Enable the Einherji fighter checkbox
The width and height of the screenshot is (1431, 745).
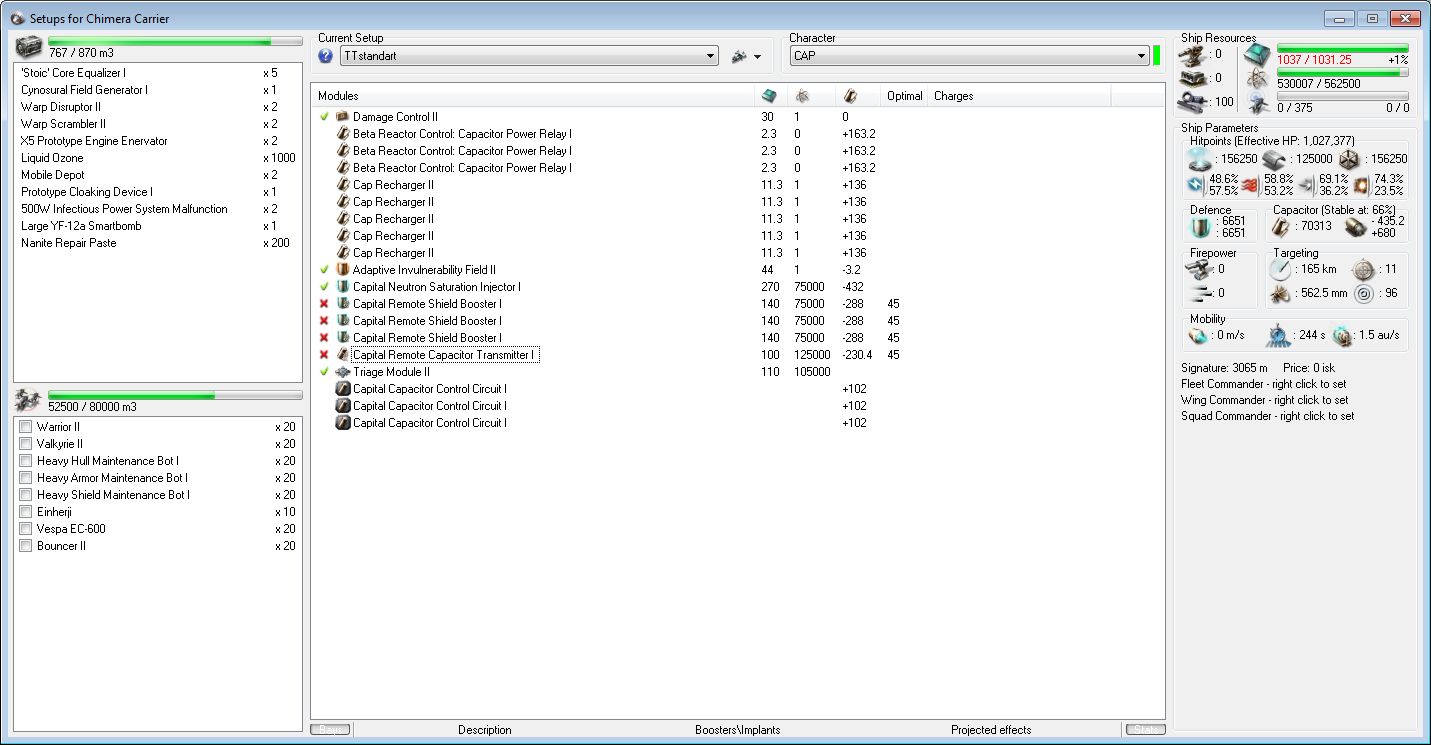click(x=26, y=512)
